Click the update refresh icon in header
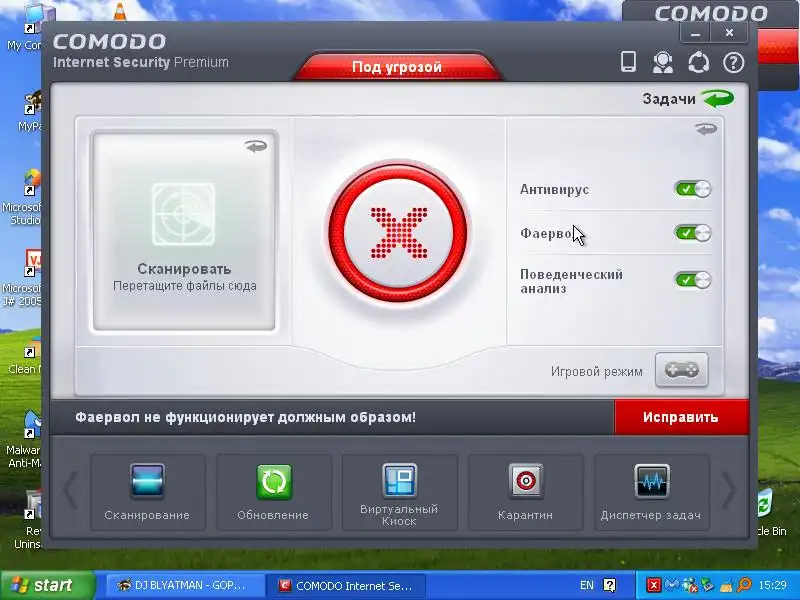This screenshot has height=600, width=800. [x=698, y=63]
